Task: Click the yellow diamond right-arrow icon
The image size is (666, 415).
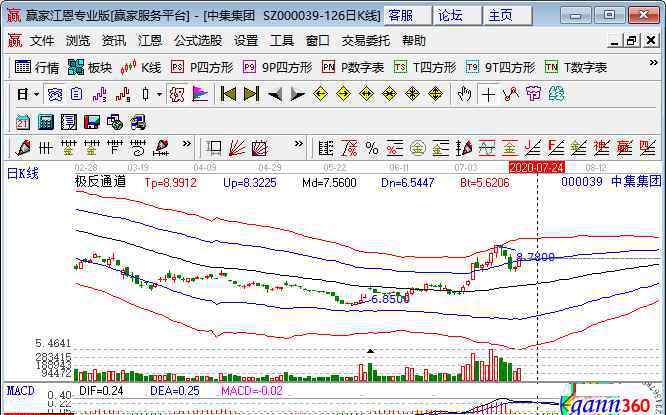Action: pyautogui.click(x=343, y=94)
